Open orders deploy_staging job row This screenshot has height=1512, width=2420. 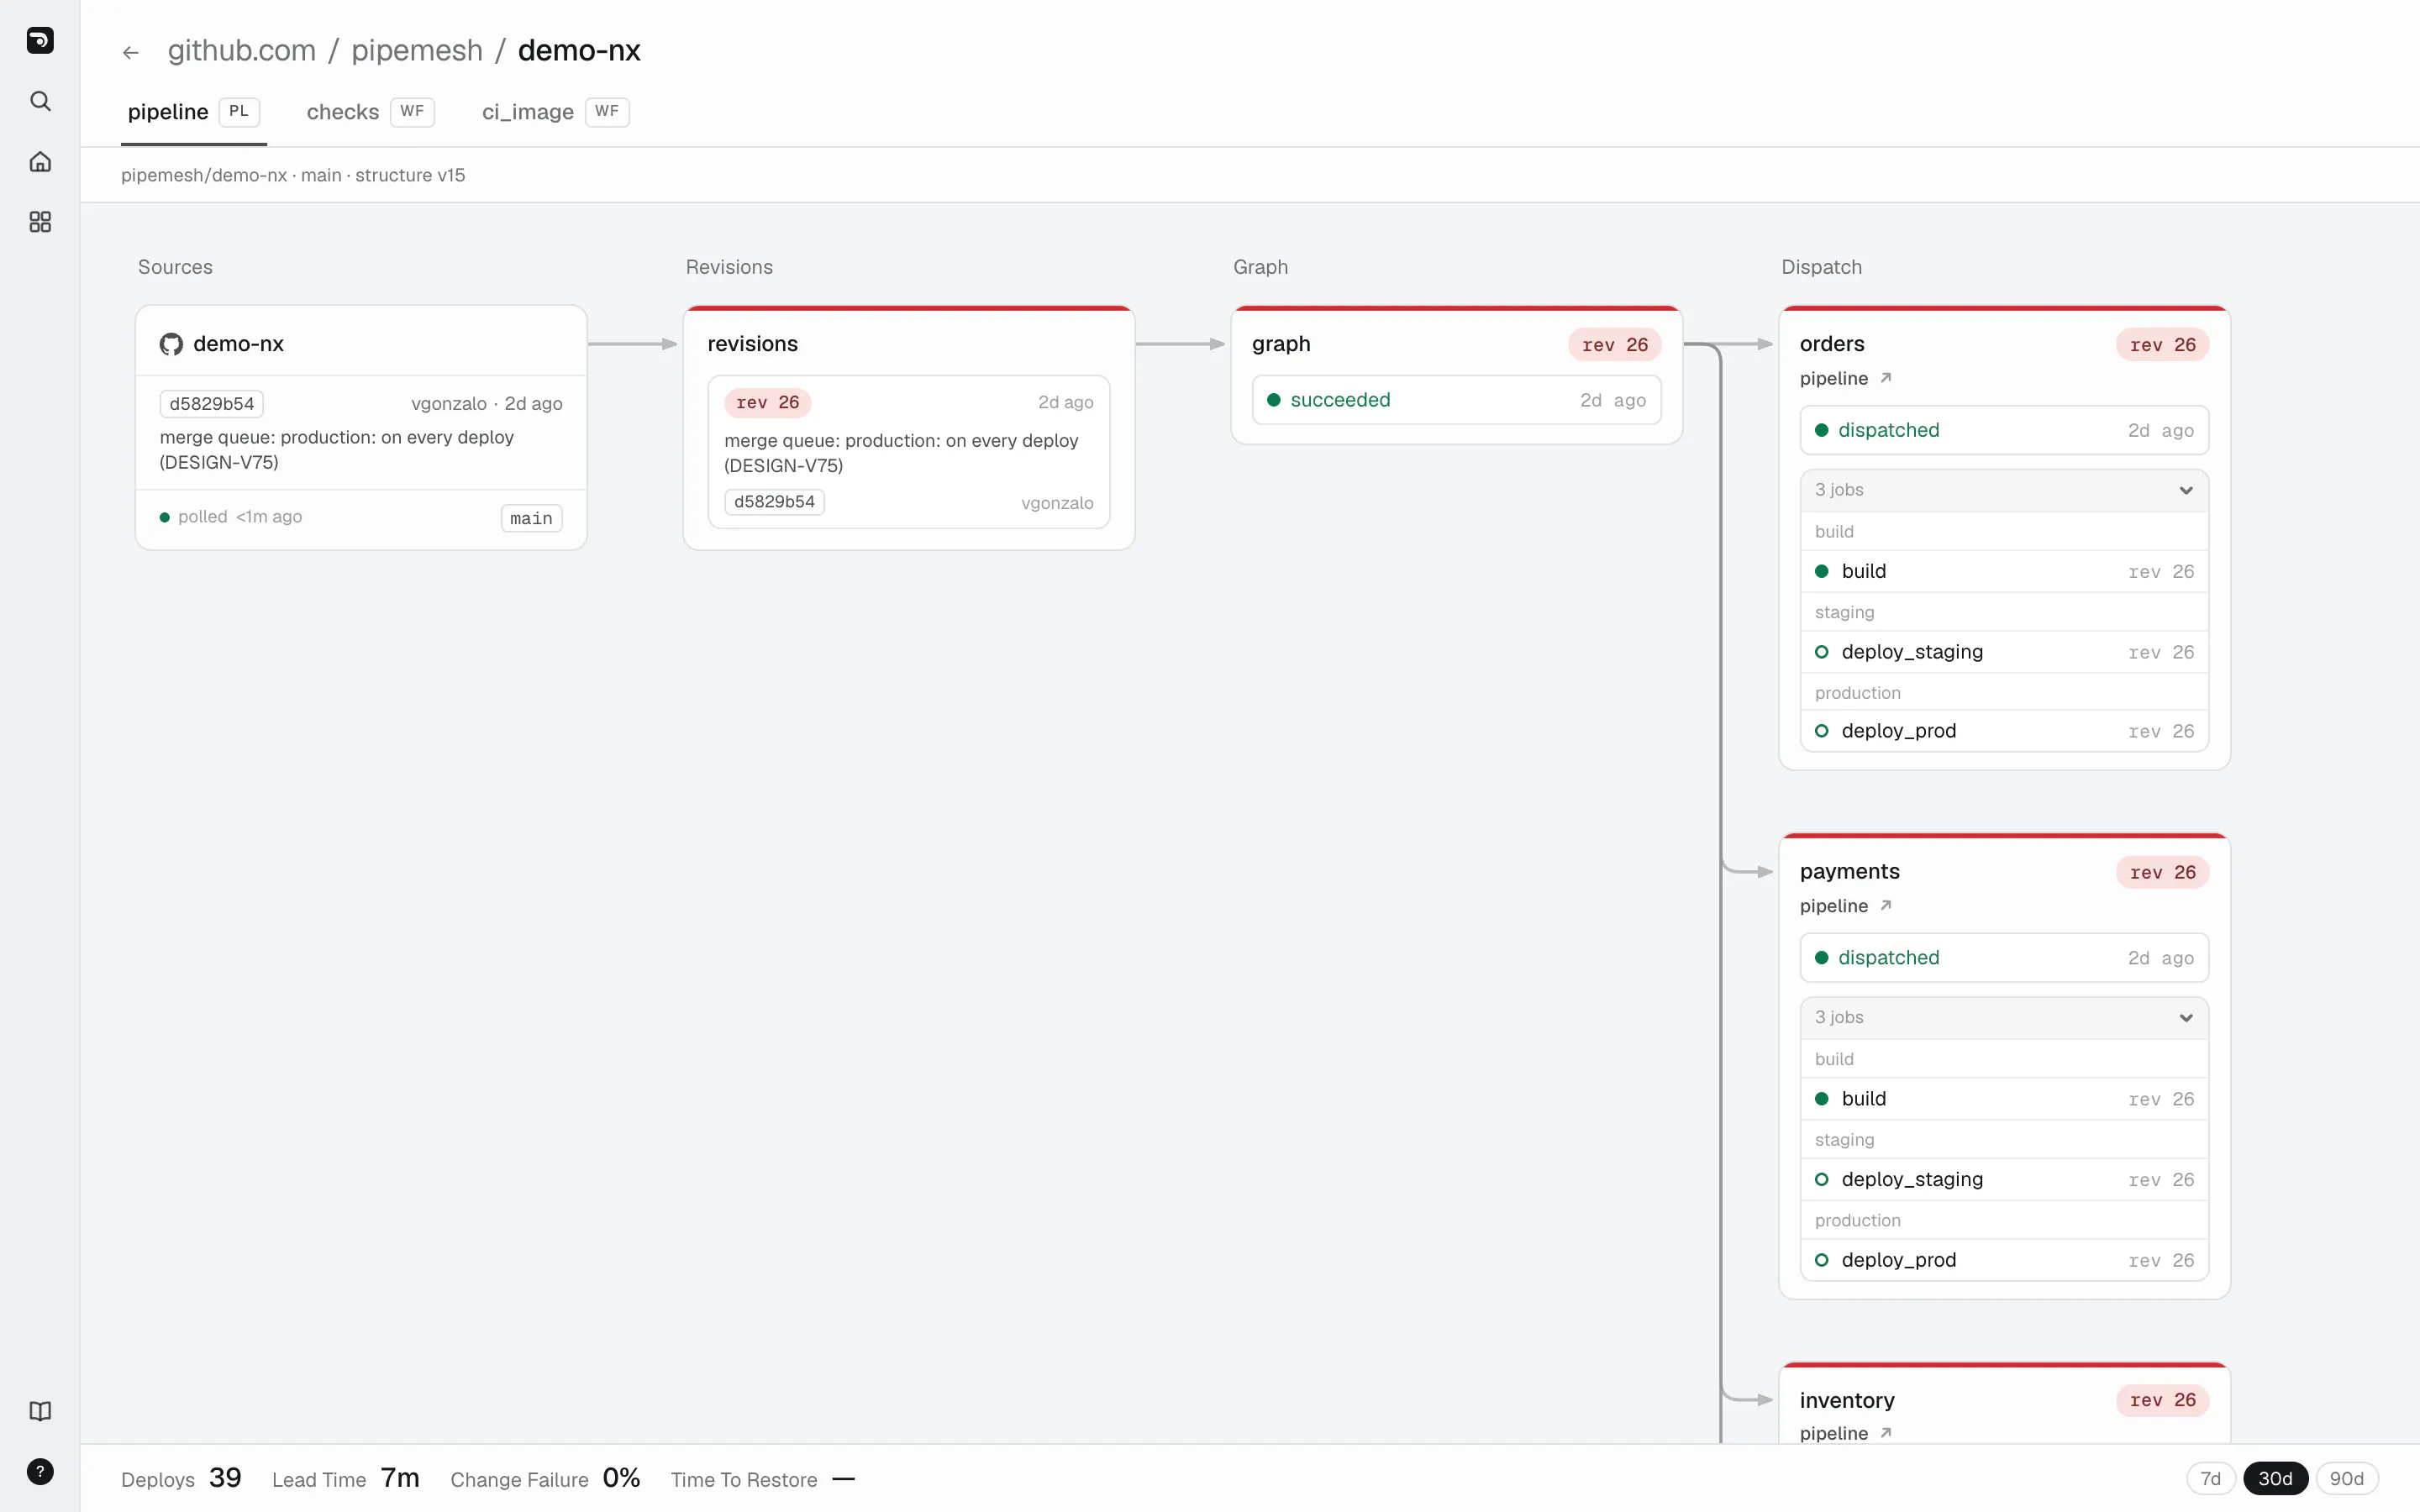coord(2004,652)
